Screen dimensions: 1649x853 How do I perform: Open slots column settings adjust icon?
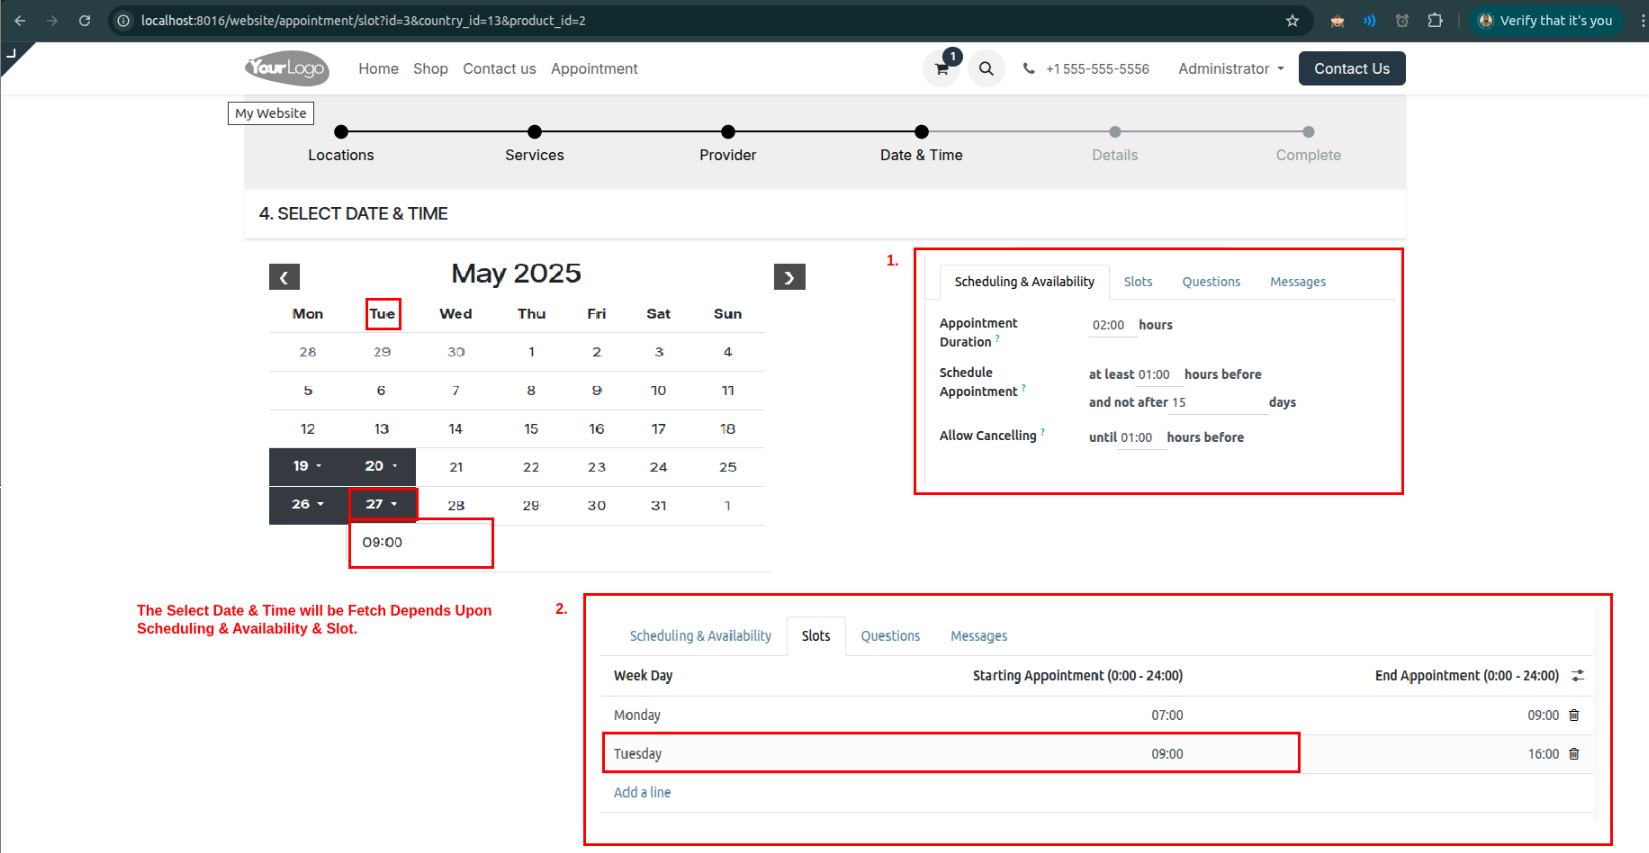(x=1577, y=676)
